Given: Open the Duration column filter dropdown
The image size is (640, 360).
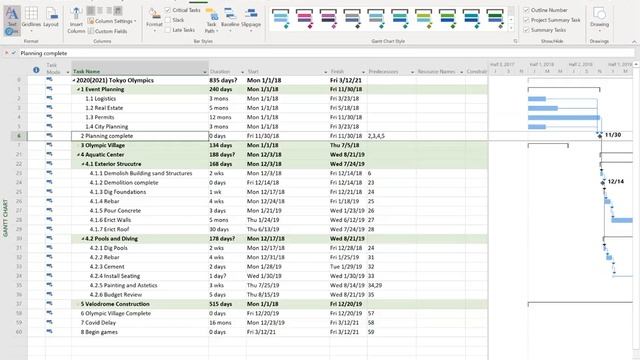Looking at the screenshot, I should [x=242, y=72].
